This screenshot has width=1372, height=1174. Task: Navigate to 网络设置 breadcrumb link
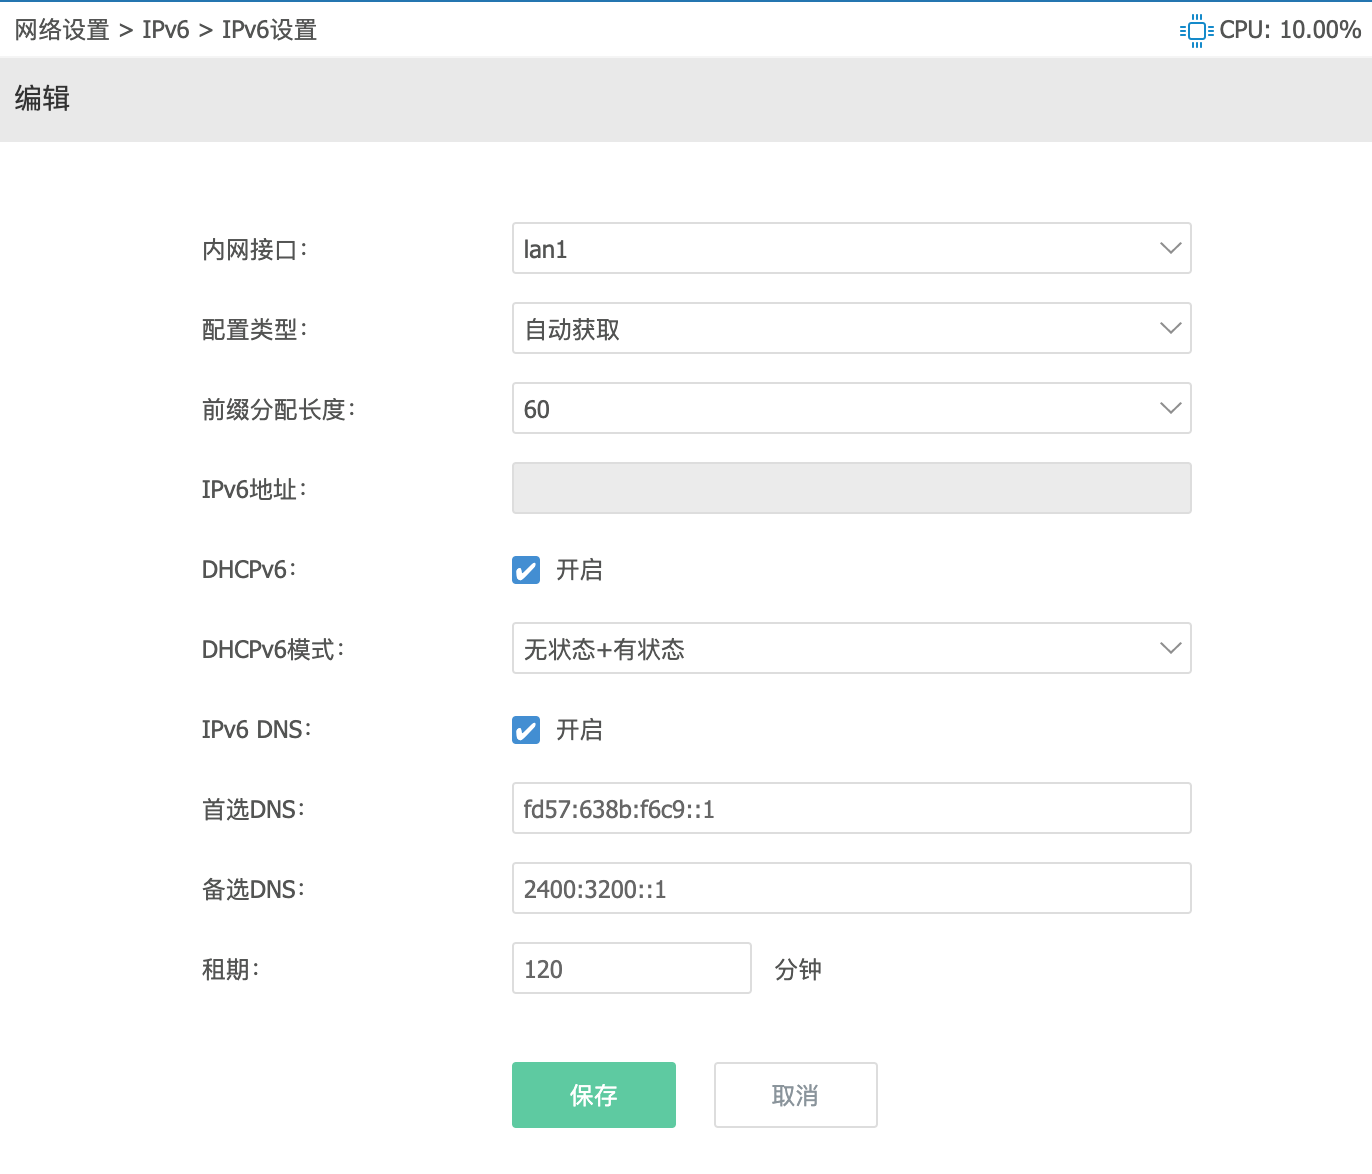(60, 30)
